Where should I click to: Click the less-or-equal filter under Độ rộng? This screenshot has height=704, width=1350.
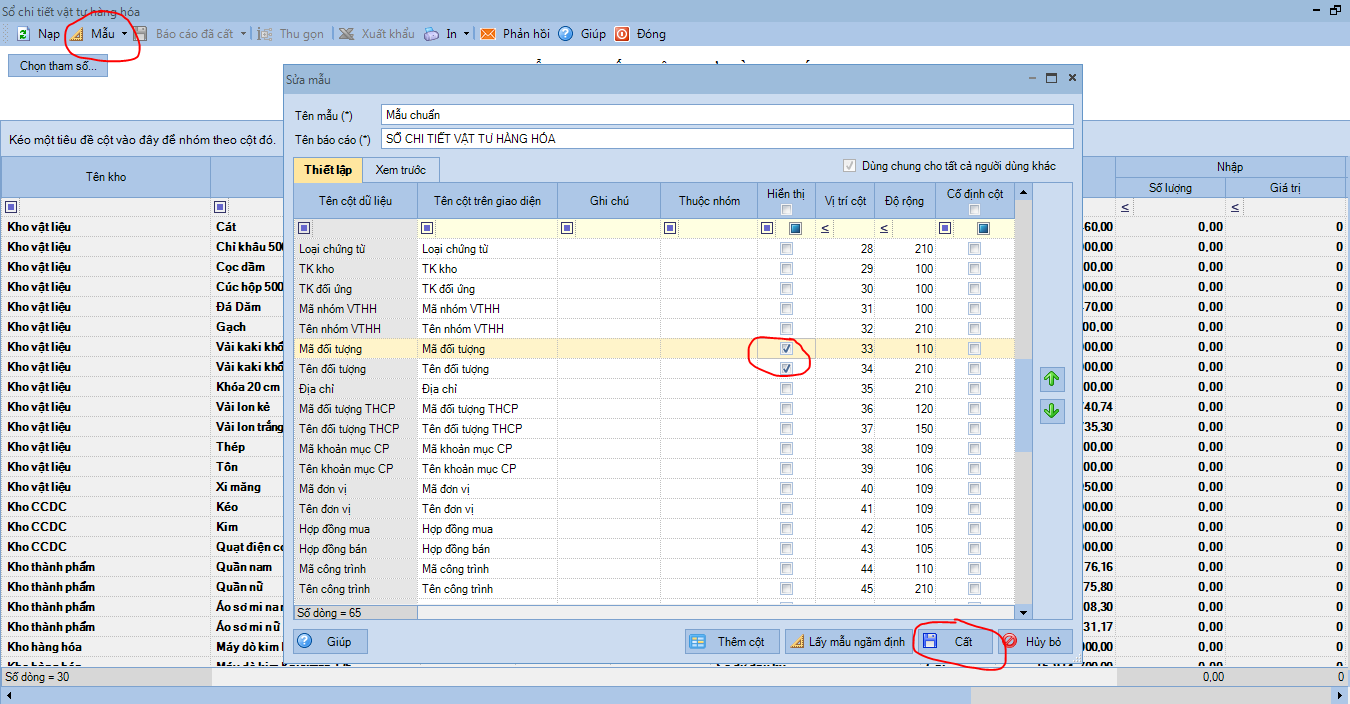[x=884, y=229]
